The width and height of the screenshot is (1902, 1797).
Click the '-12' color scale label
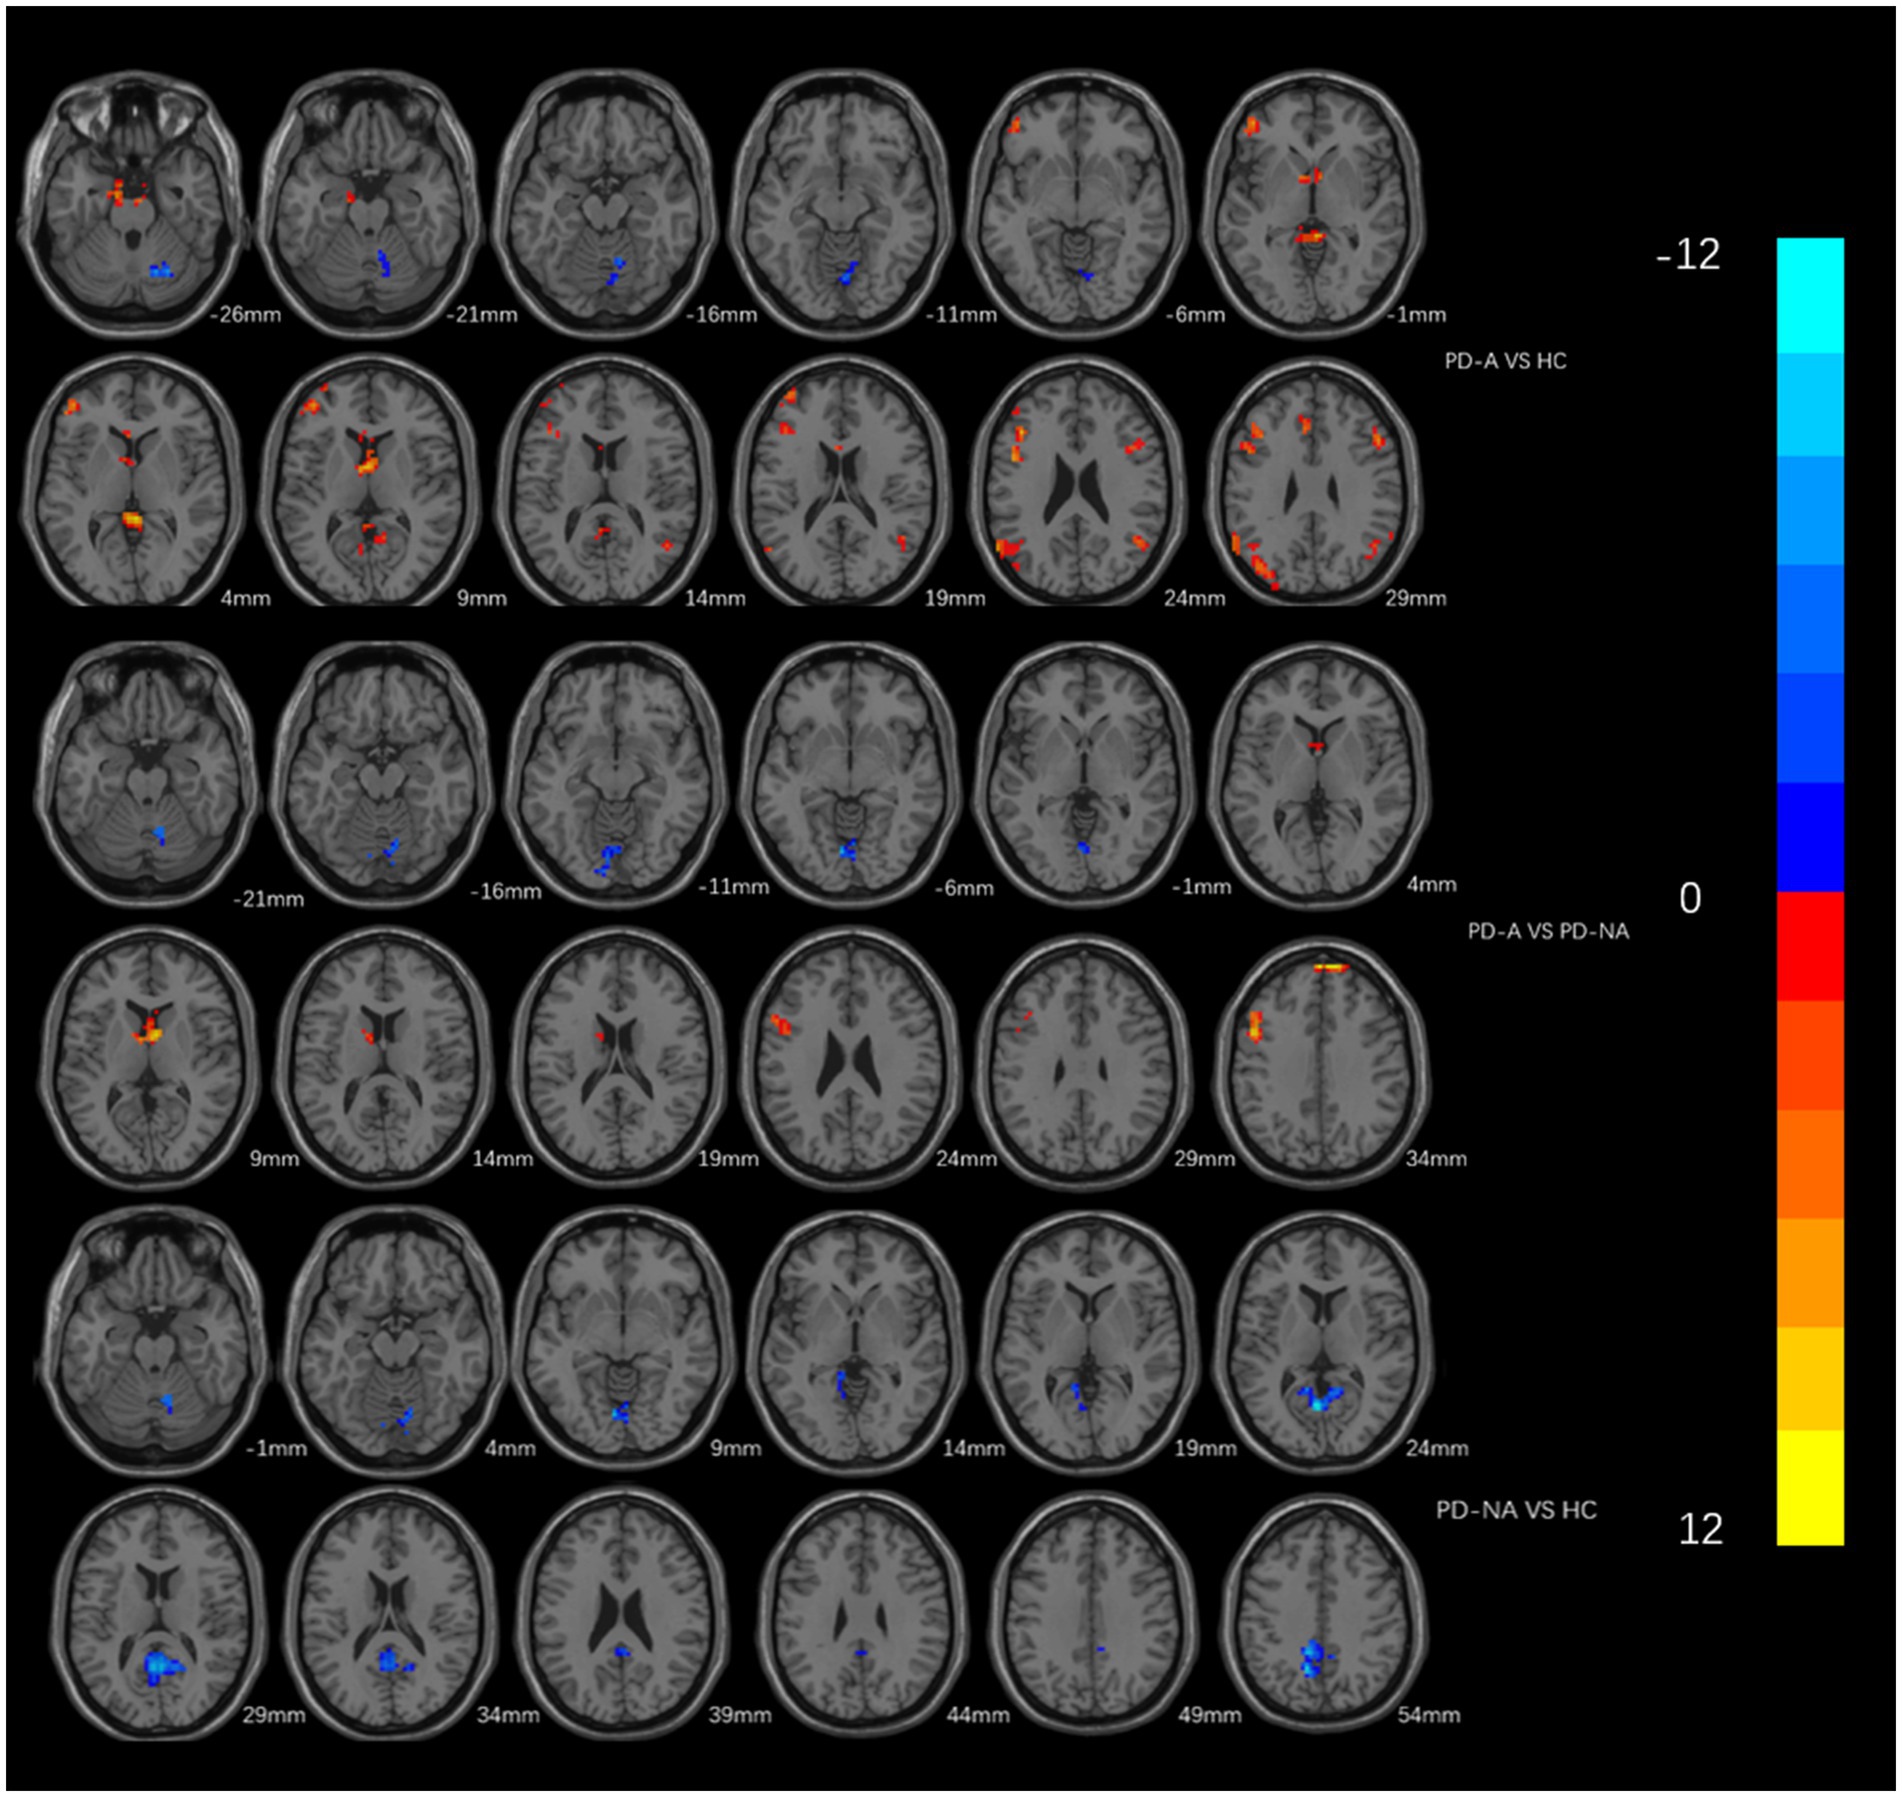click(x=1688, y=255)
